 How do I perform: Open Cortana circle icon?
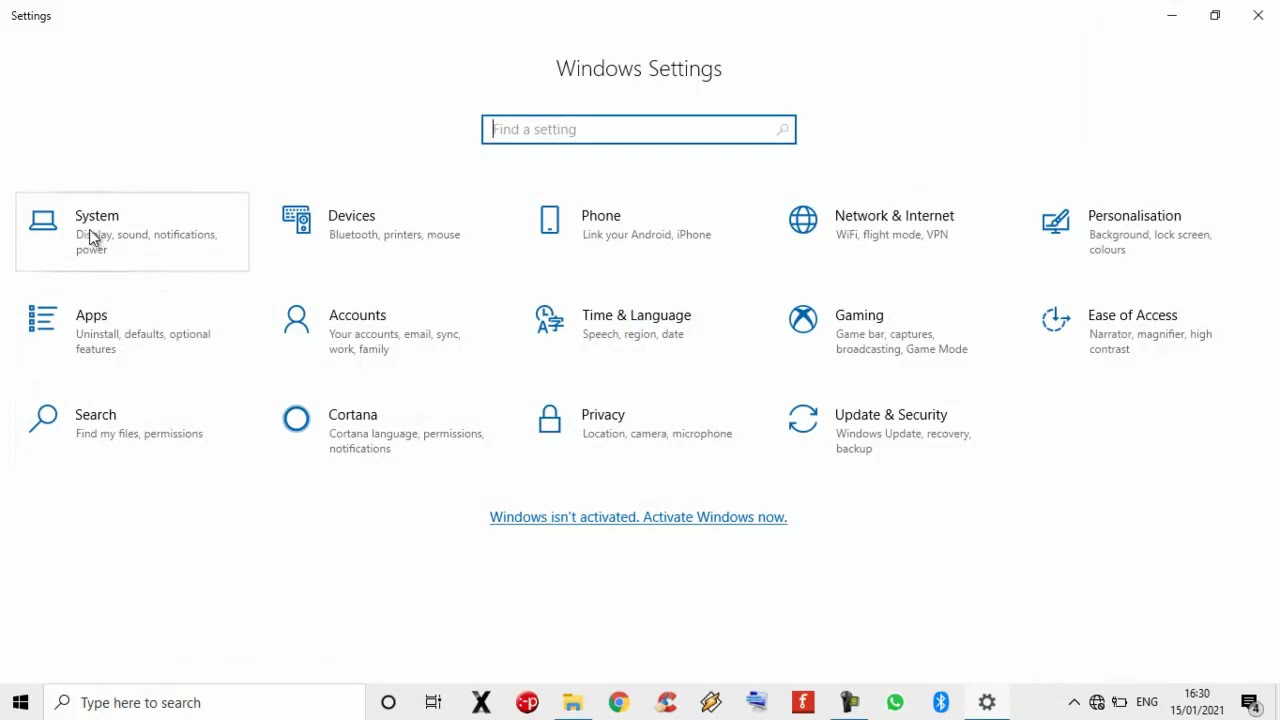point(296,418)
